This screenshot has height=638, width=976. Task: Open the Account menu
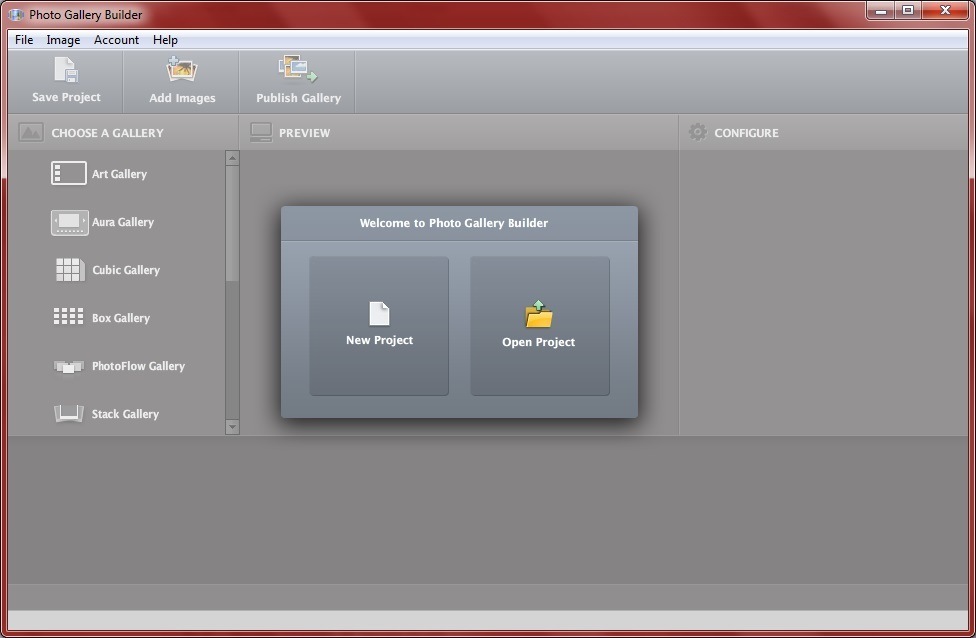click(116, 39)
